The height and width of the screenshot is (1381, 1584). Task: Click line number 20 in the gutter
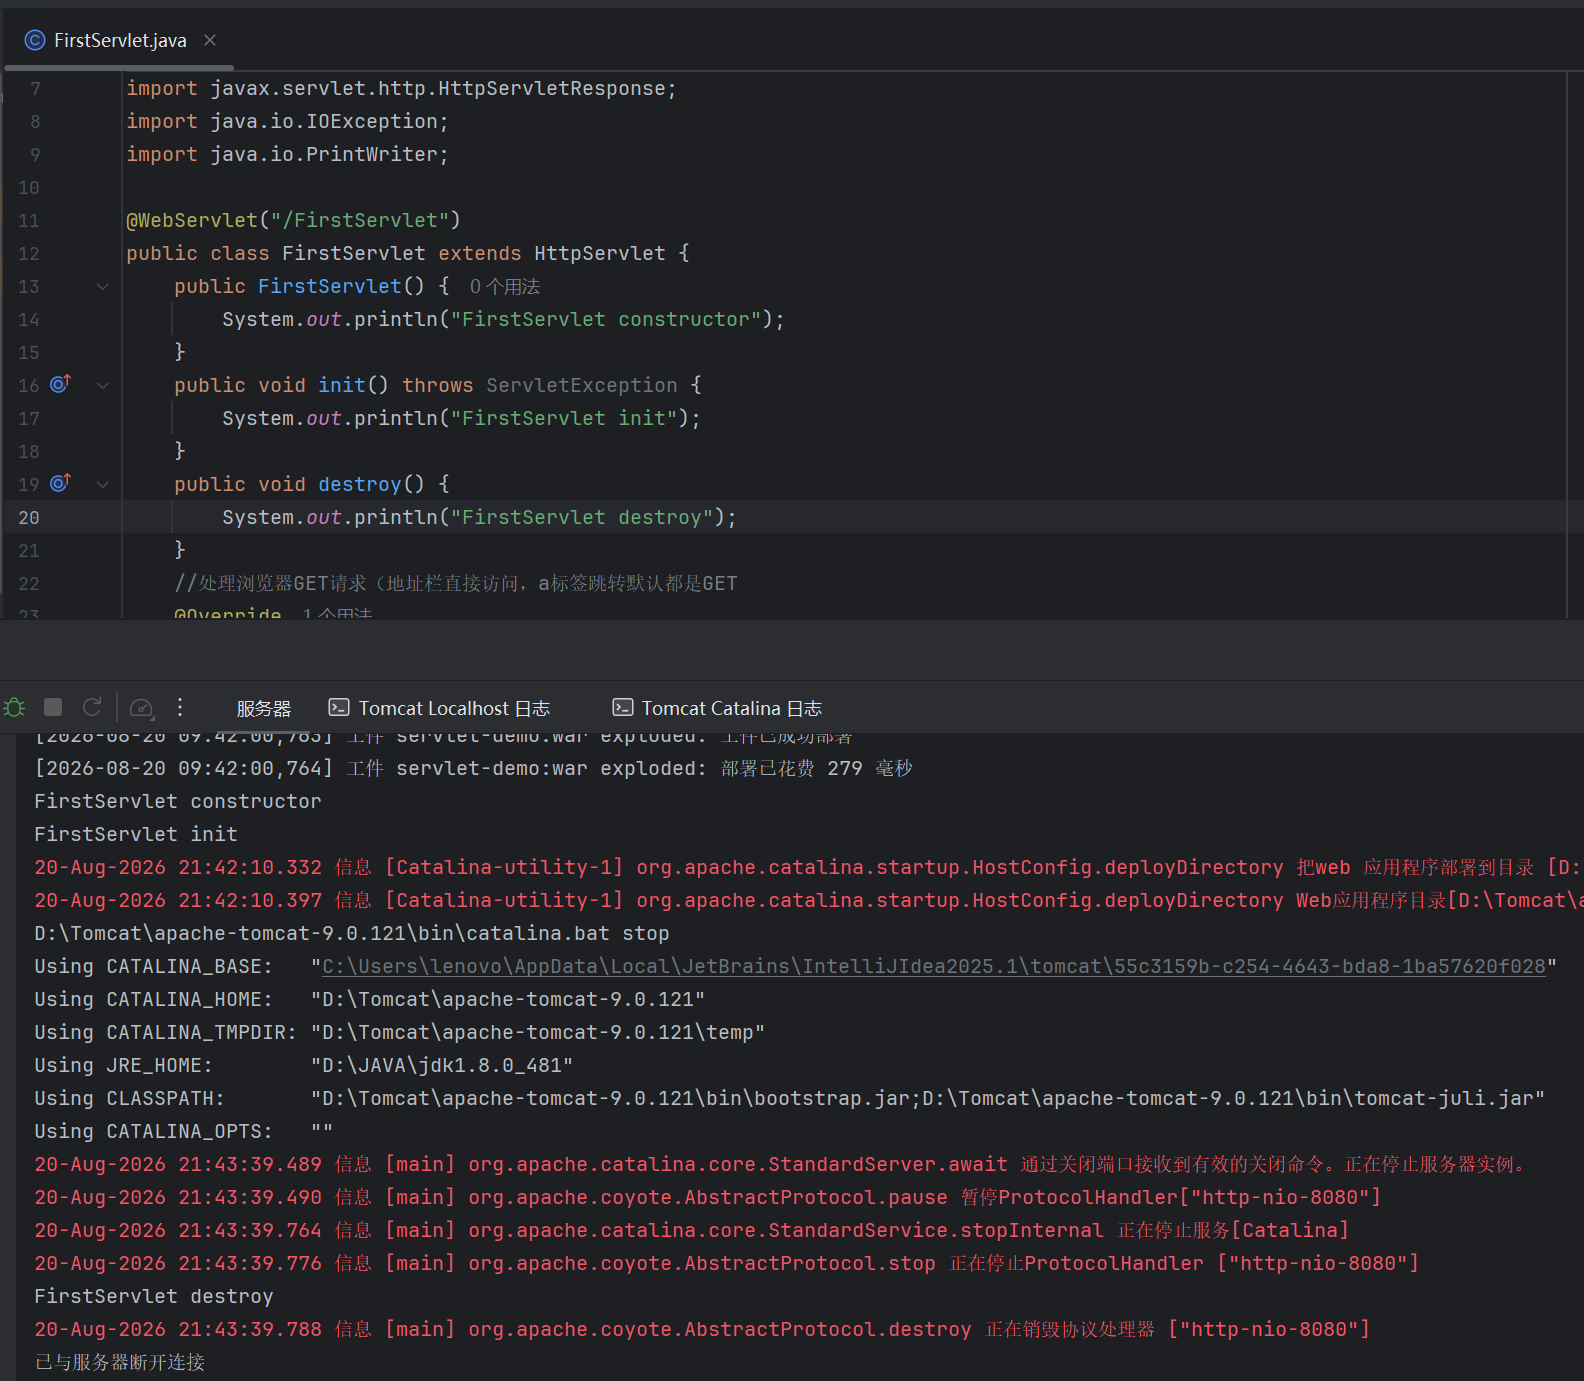tap(29, 517)
